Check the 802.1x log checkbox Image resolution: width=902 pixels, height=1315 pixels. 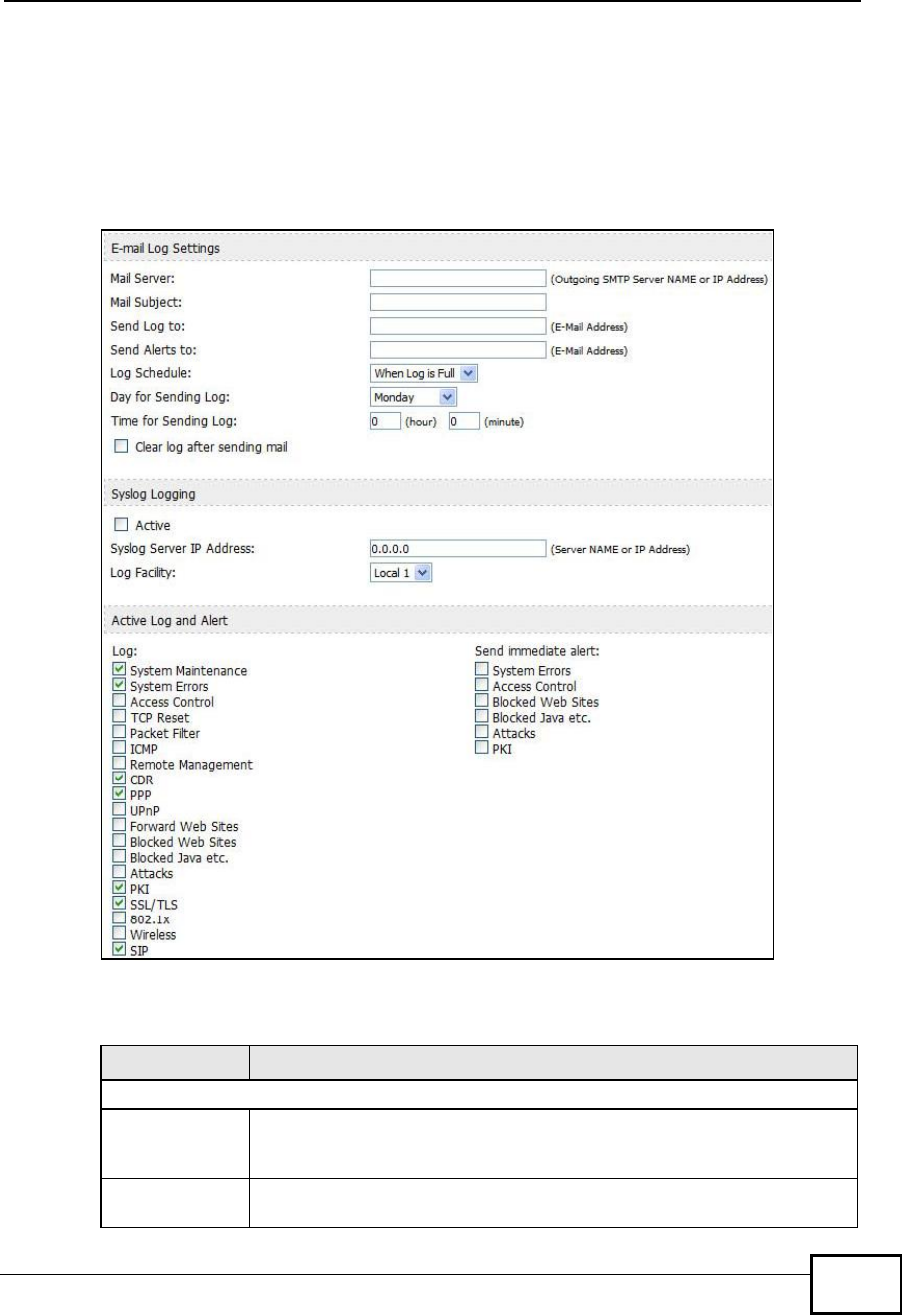[120, 919]
